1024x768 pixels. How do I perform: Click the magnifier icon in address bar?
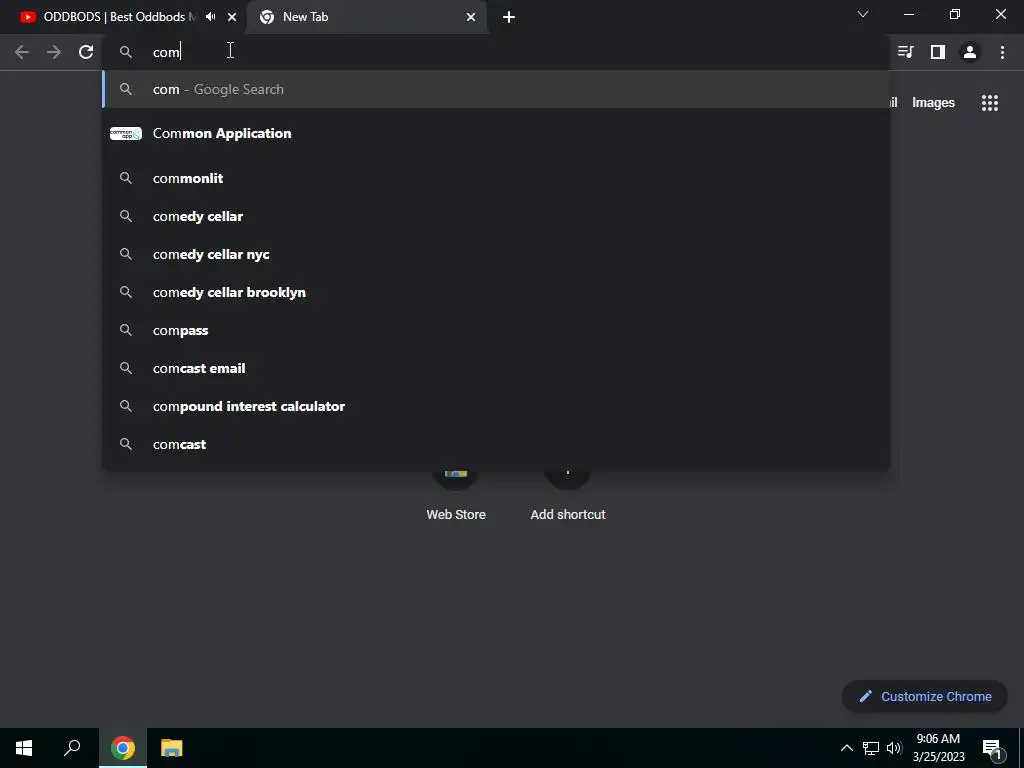126,52
